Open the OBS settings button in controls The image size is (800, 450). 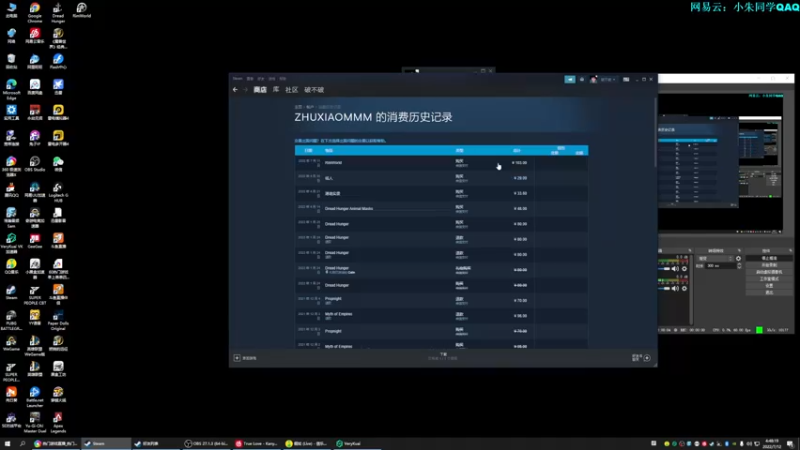click(x=769, y=286)
